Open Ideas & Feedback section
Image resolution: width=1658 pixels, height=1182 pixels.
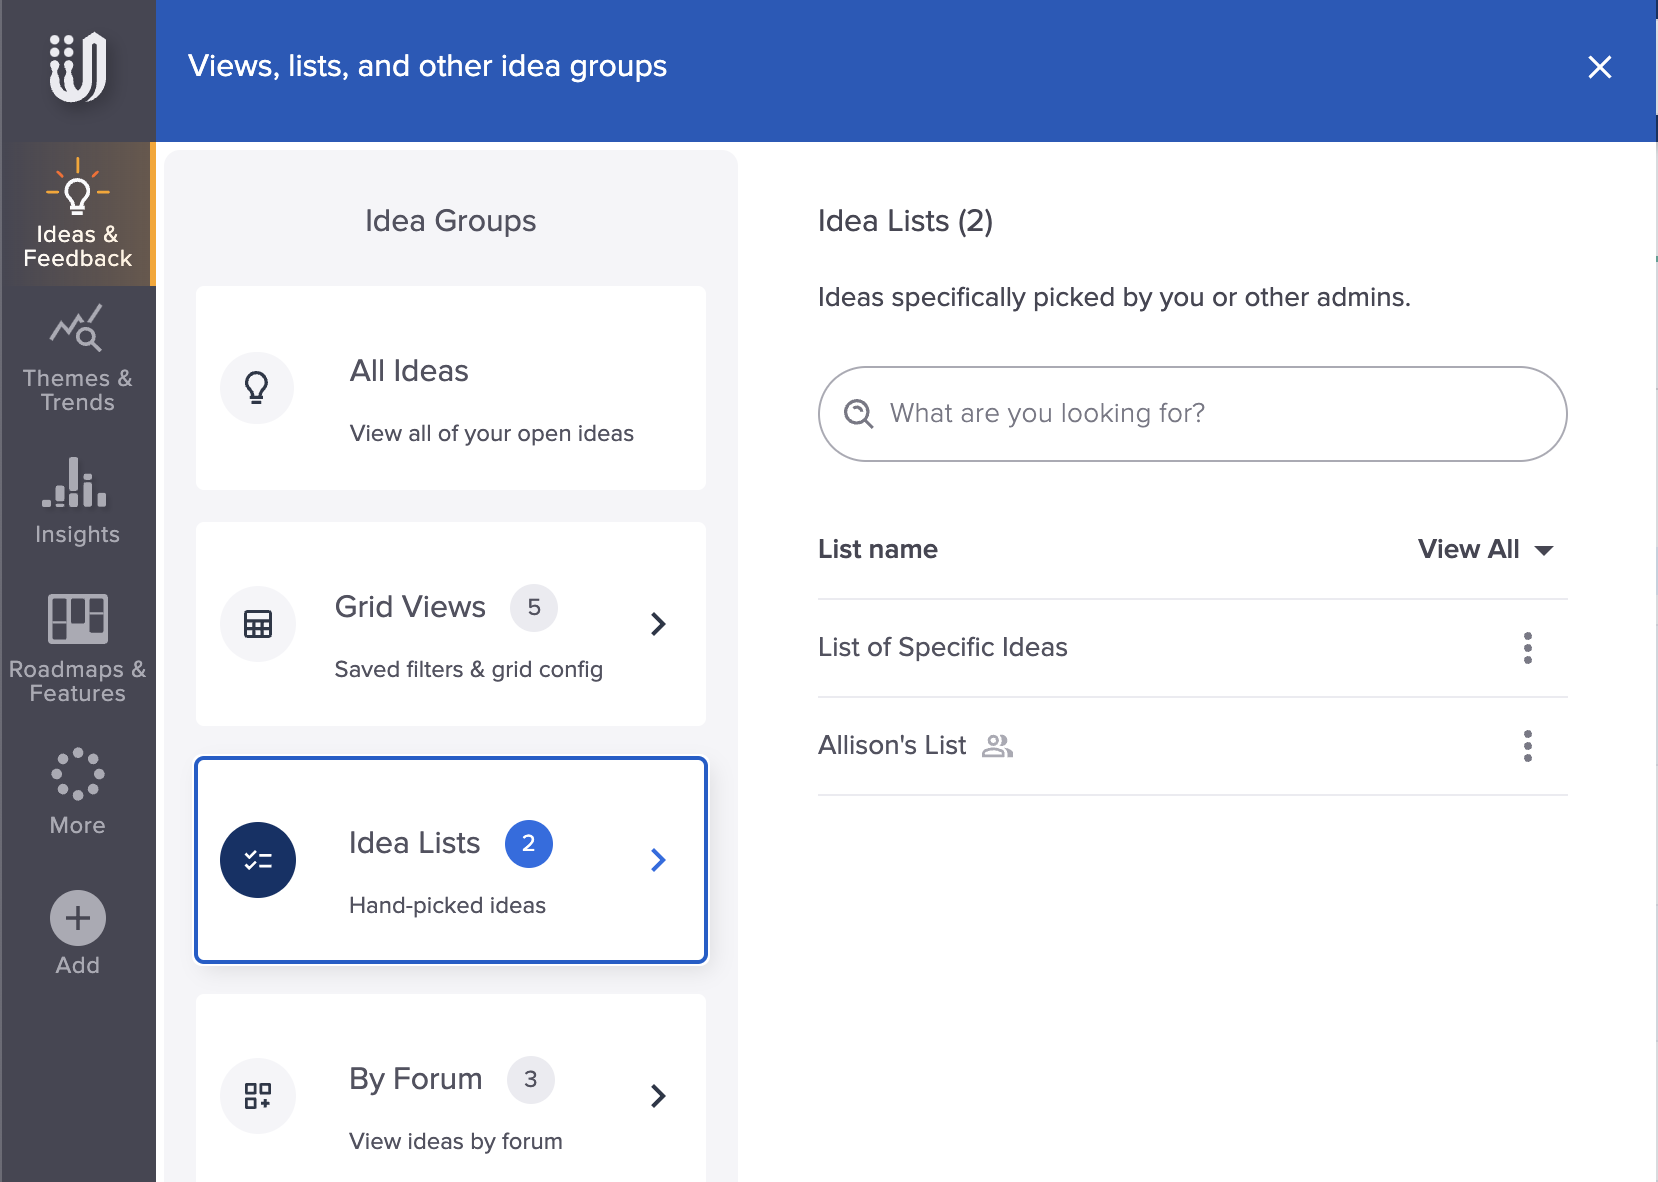(77, 214)
